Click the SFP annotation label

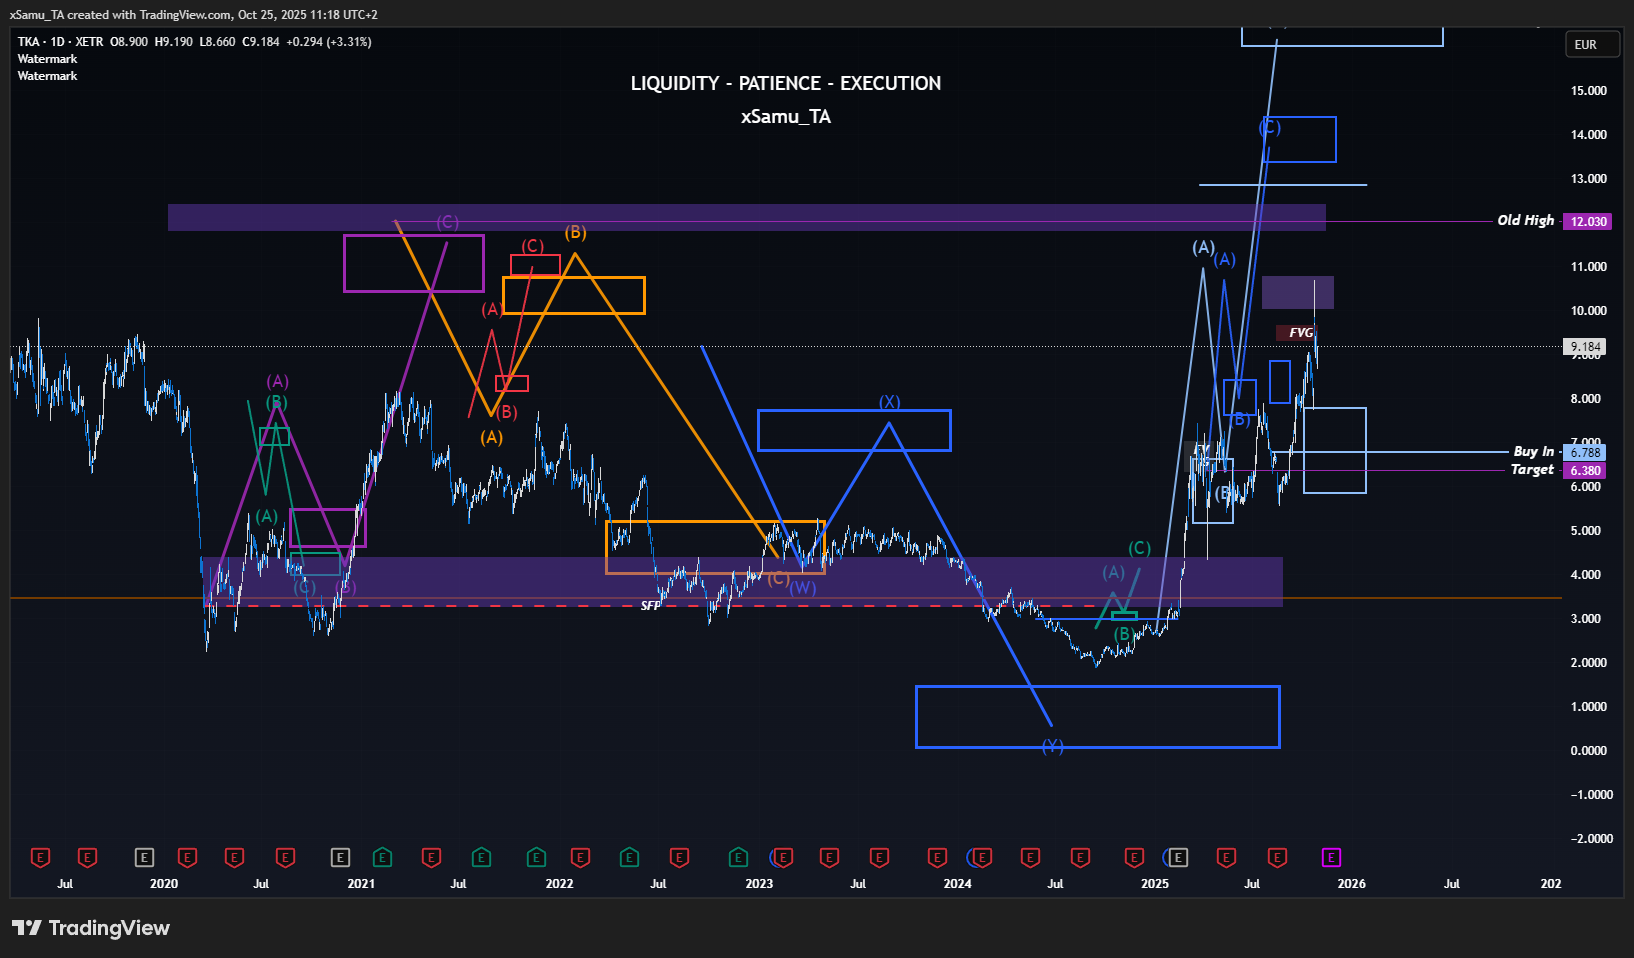pyautogui.click(x=650, y=606)
